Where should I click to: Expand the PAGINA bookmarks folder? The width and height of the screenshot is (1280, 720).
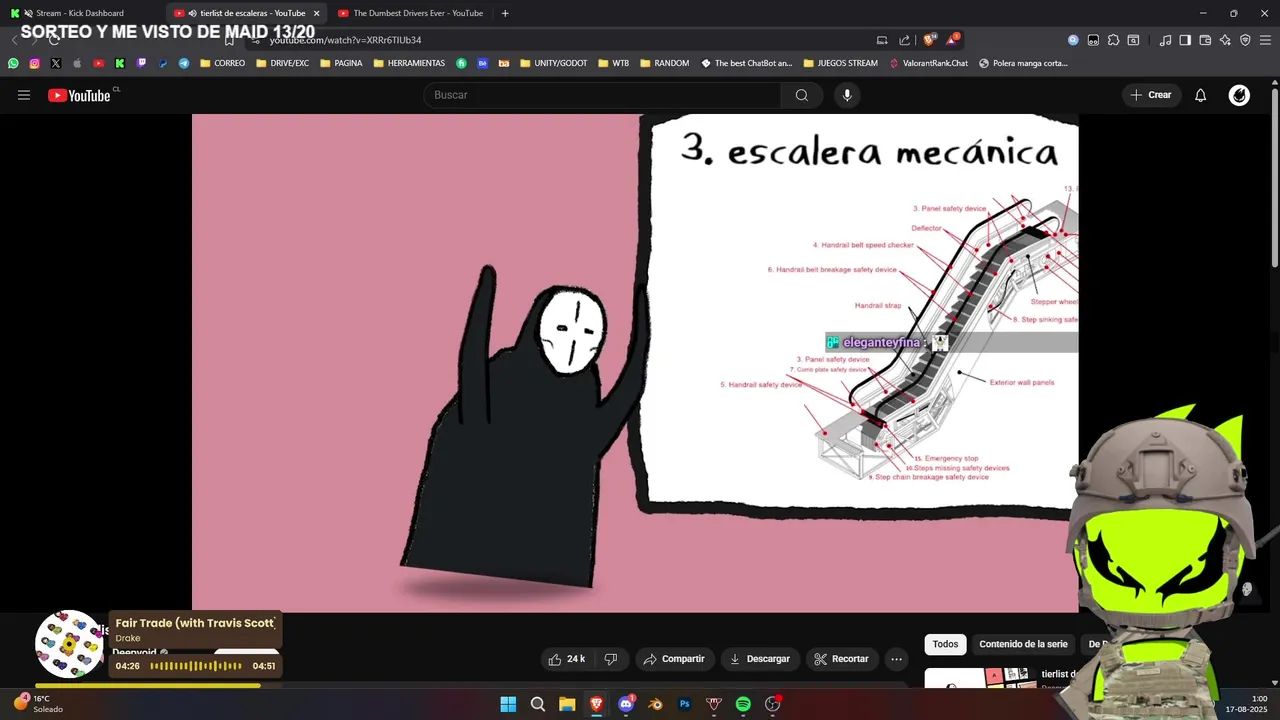341,63
